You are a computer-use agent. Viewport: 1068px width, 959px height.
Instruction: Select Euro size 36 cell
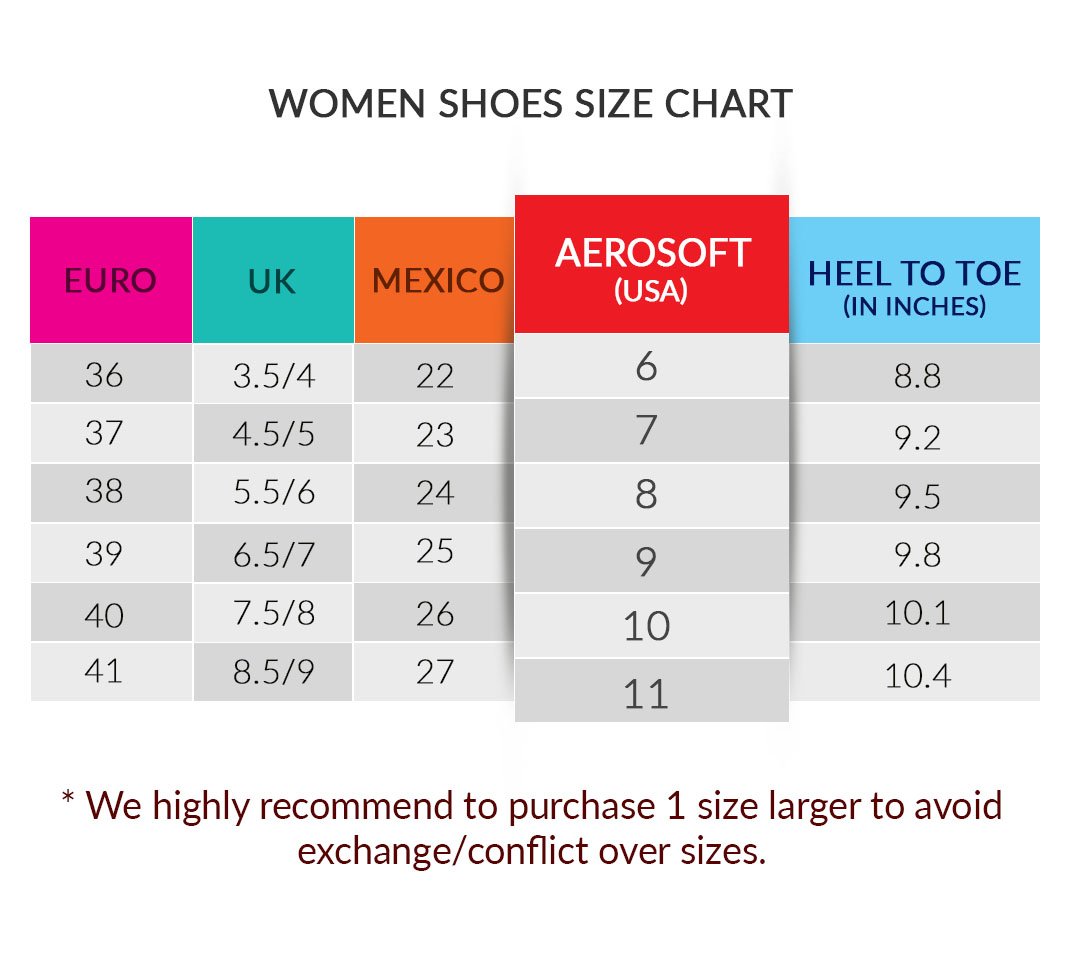click(105, 374)
